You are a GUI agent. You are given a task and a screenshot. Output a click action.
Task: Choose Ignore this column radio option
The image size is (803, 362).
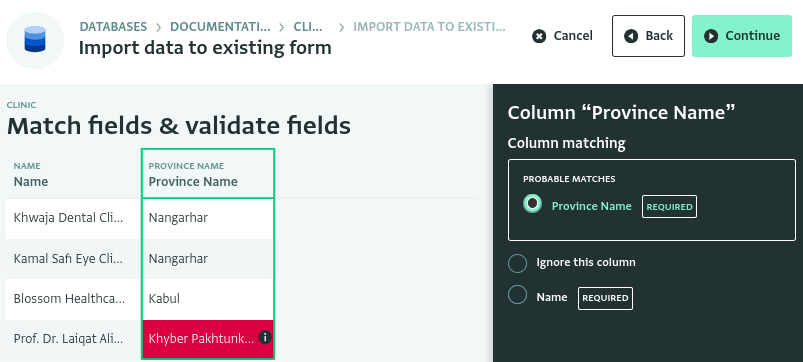click(x=517, y=263)
